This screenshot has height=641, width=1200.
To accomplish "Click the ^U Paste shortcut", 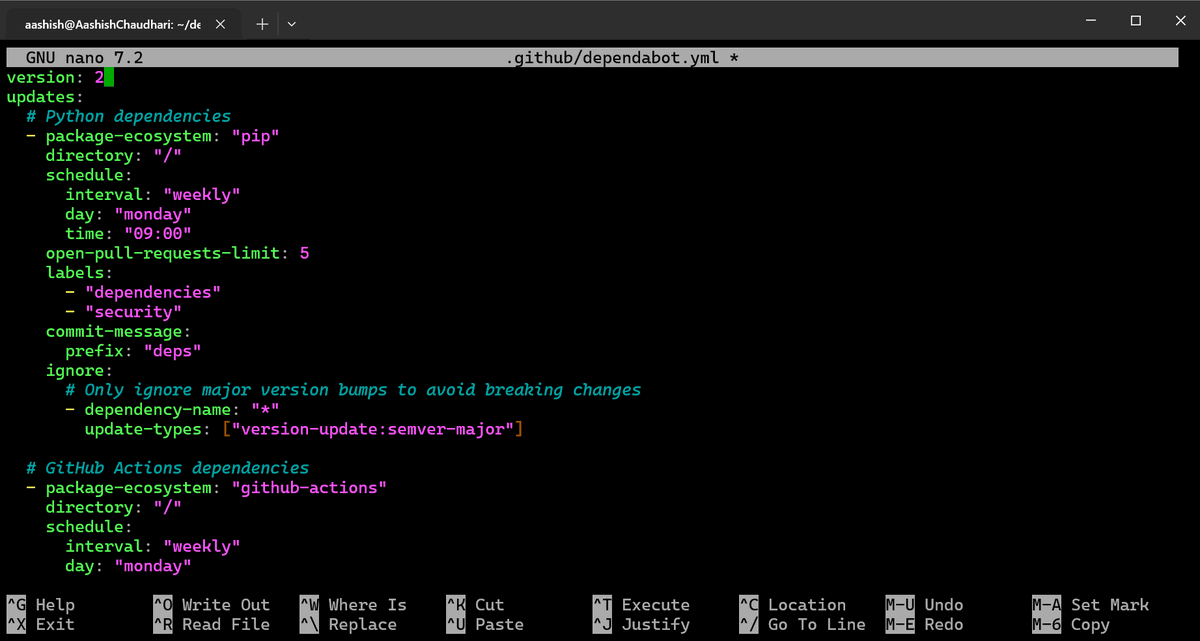I will (x=485, y=624).
